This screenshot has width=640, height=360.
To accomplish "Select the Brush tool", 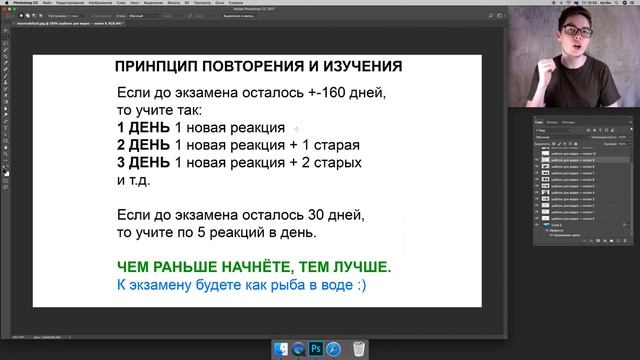I will (6, 76).
